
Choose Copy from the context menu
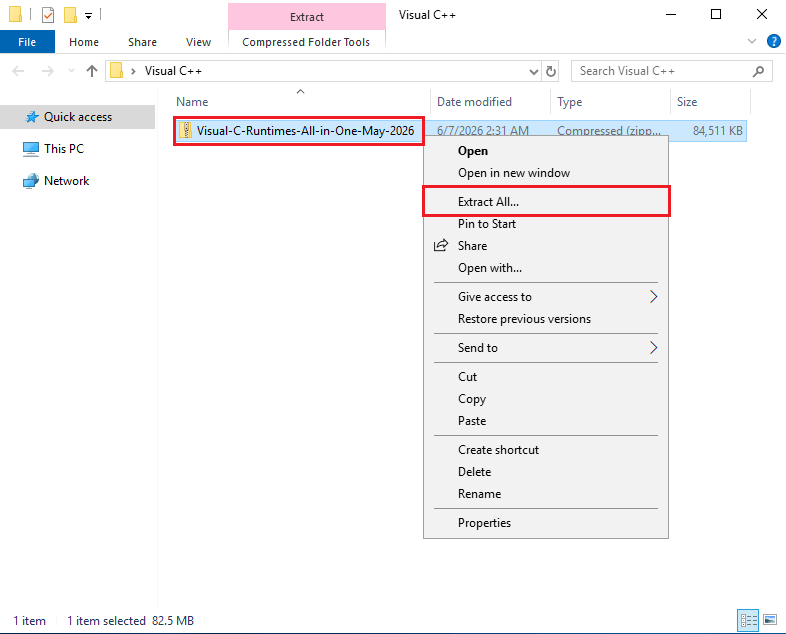click(x=546, y=399)
